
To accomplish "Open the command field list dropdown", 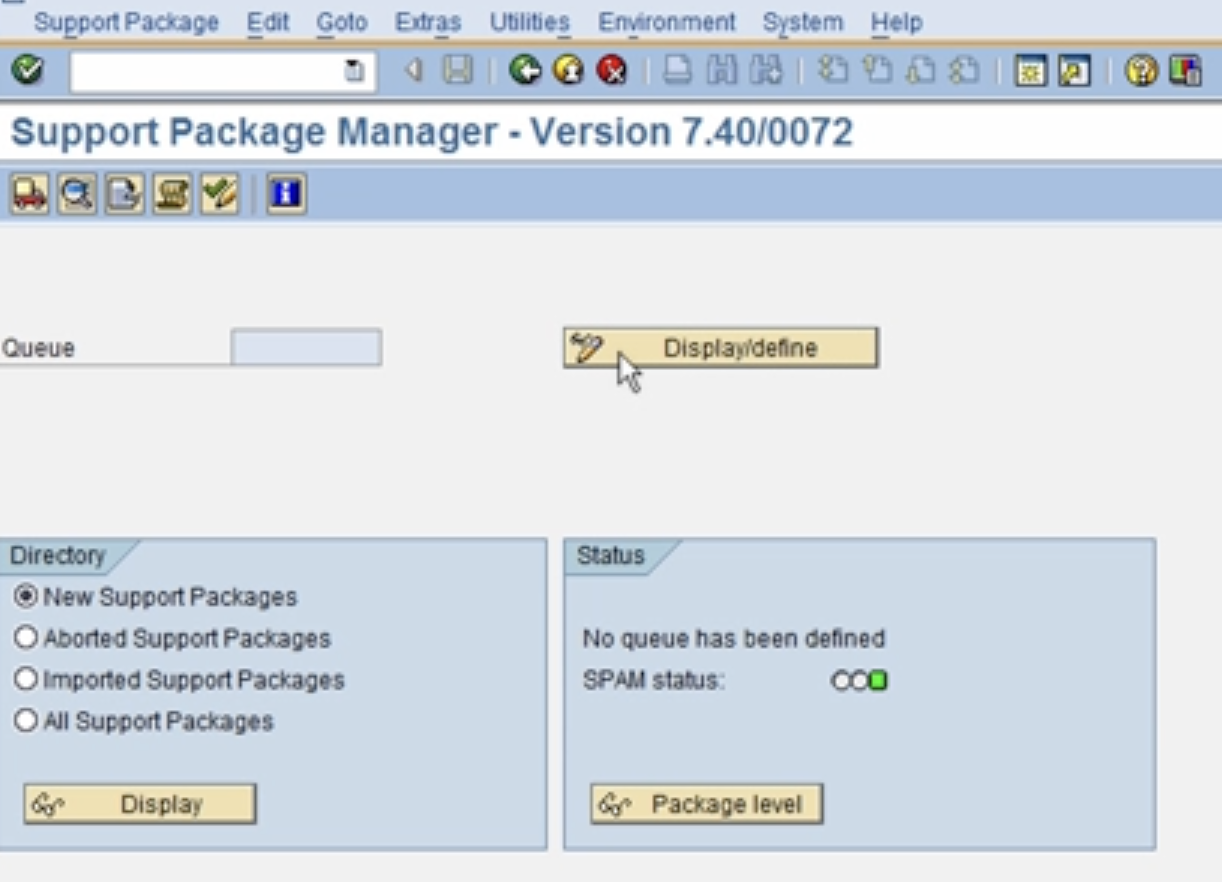I will click(351, 70).
